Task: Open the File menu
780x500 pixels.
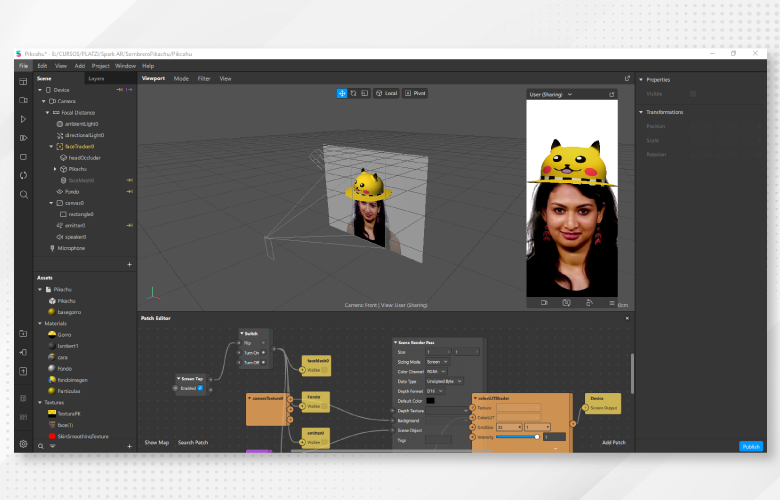Action: (x=23, y=66)
